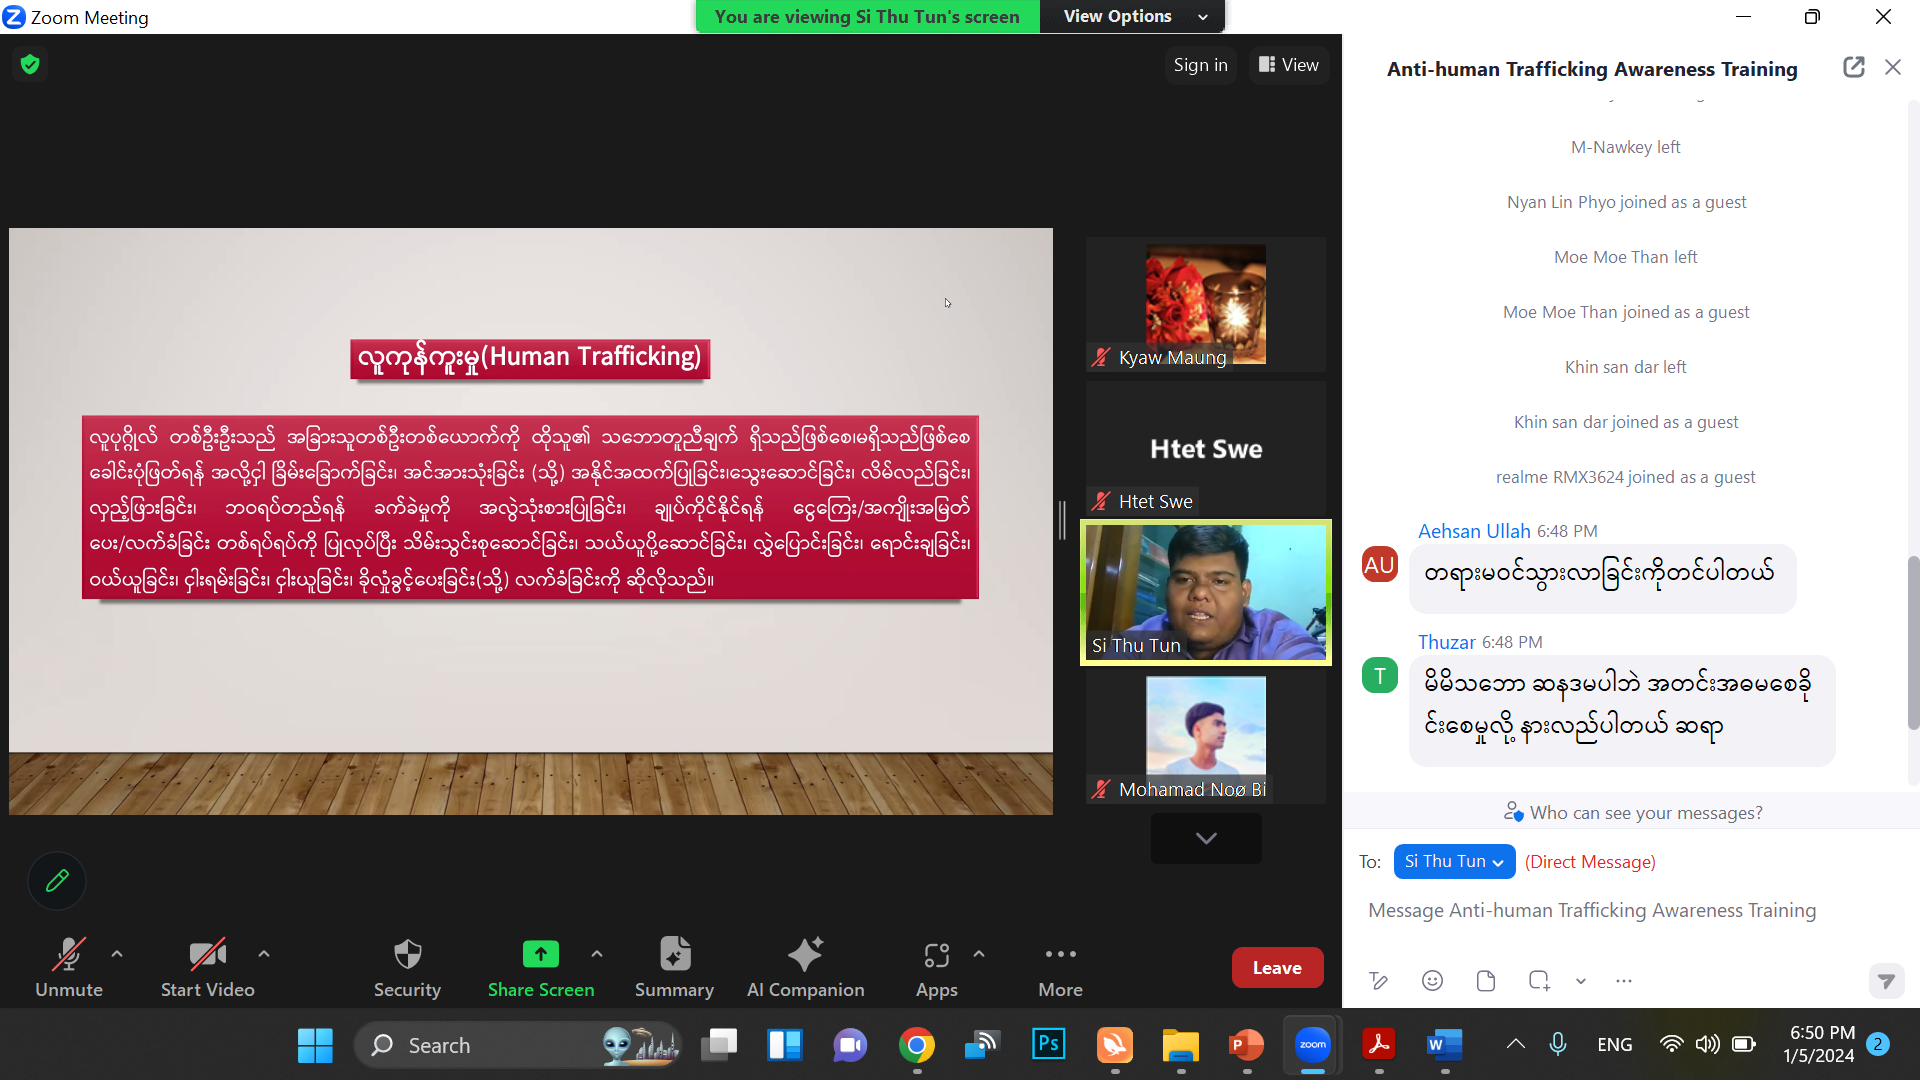Click the green Share Screen icon
This screenshot has width=1920, height=1080.
point(541,954)
